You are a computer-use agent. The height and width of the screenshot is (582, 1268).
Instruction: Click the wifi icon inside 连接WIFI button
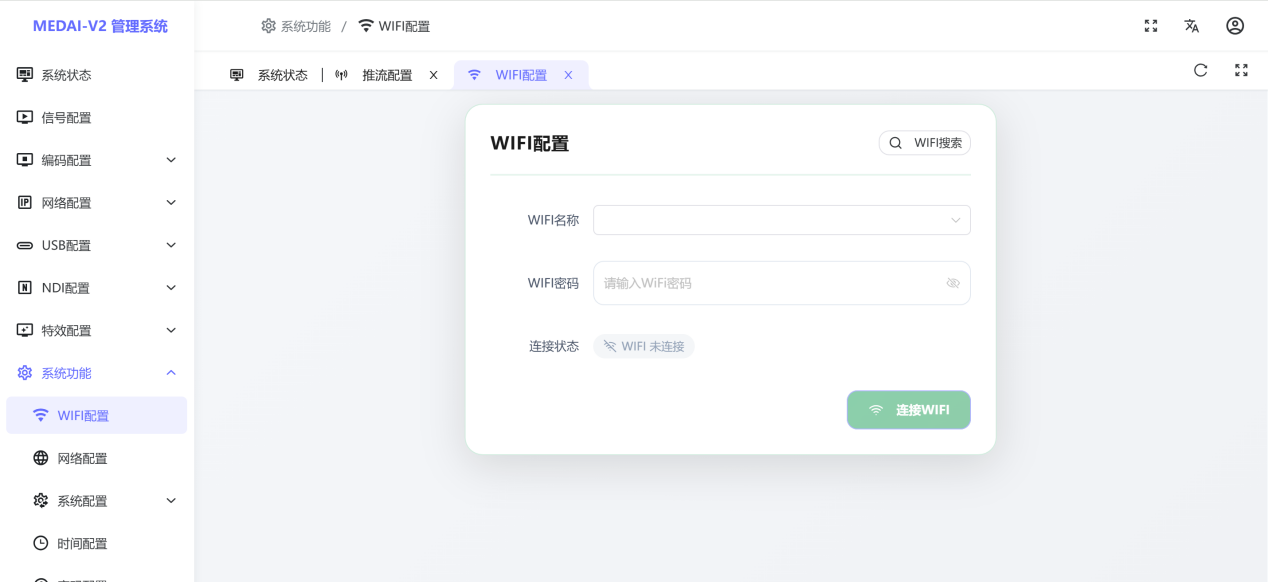[876, 410]
